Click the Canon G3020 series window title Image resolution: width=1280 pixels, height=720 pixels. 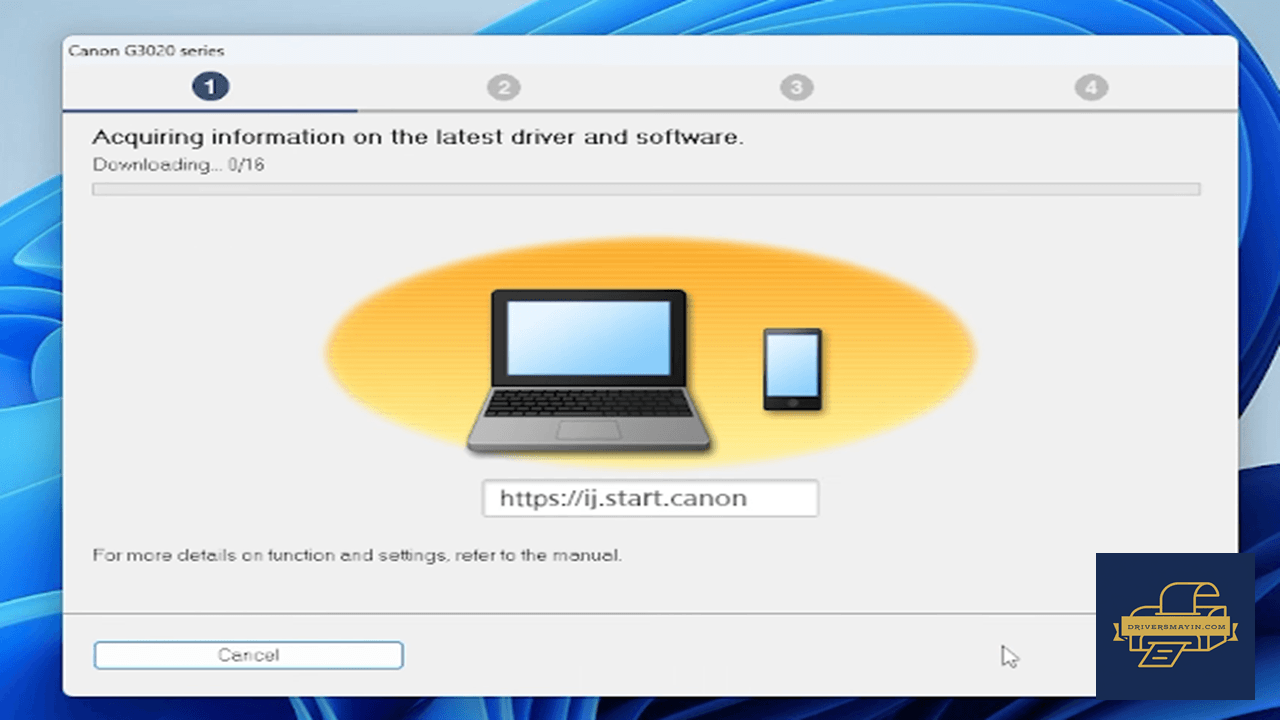(146, 50)
